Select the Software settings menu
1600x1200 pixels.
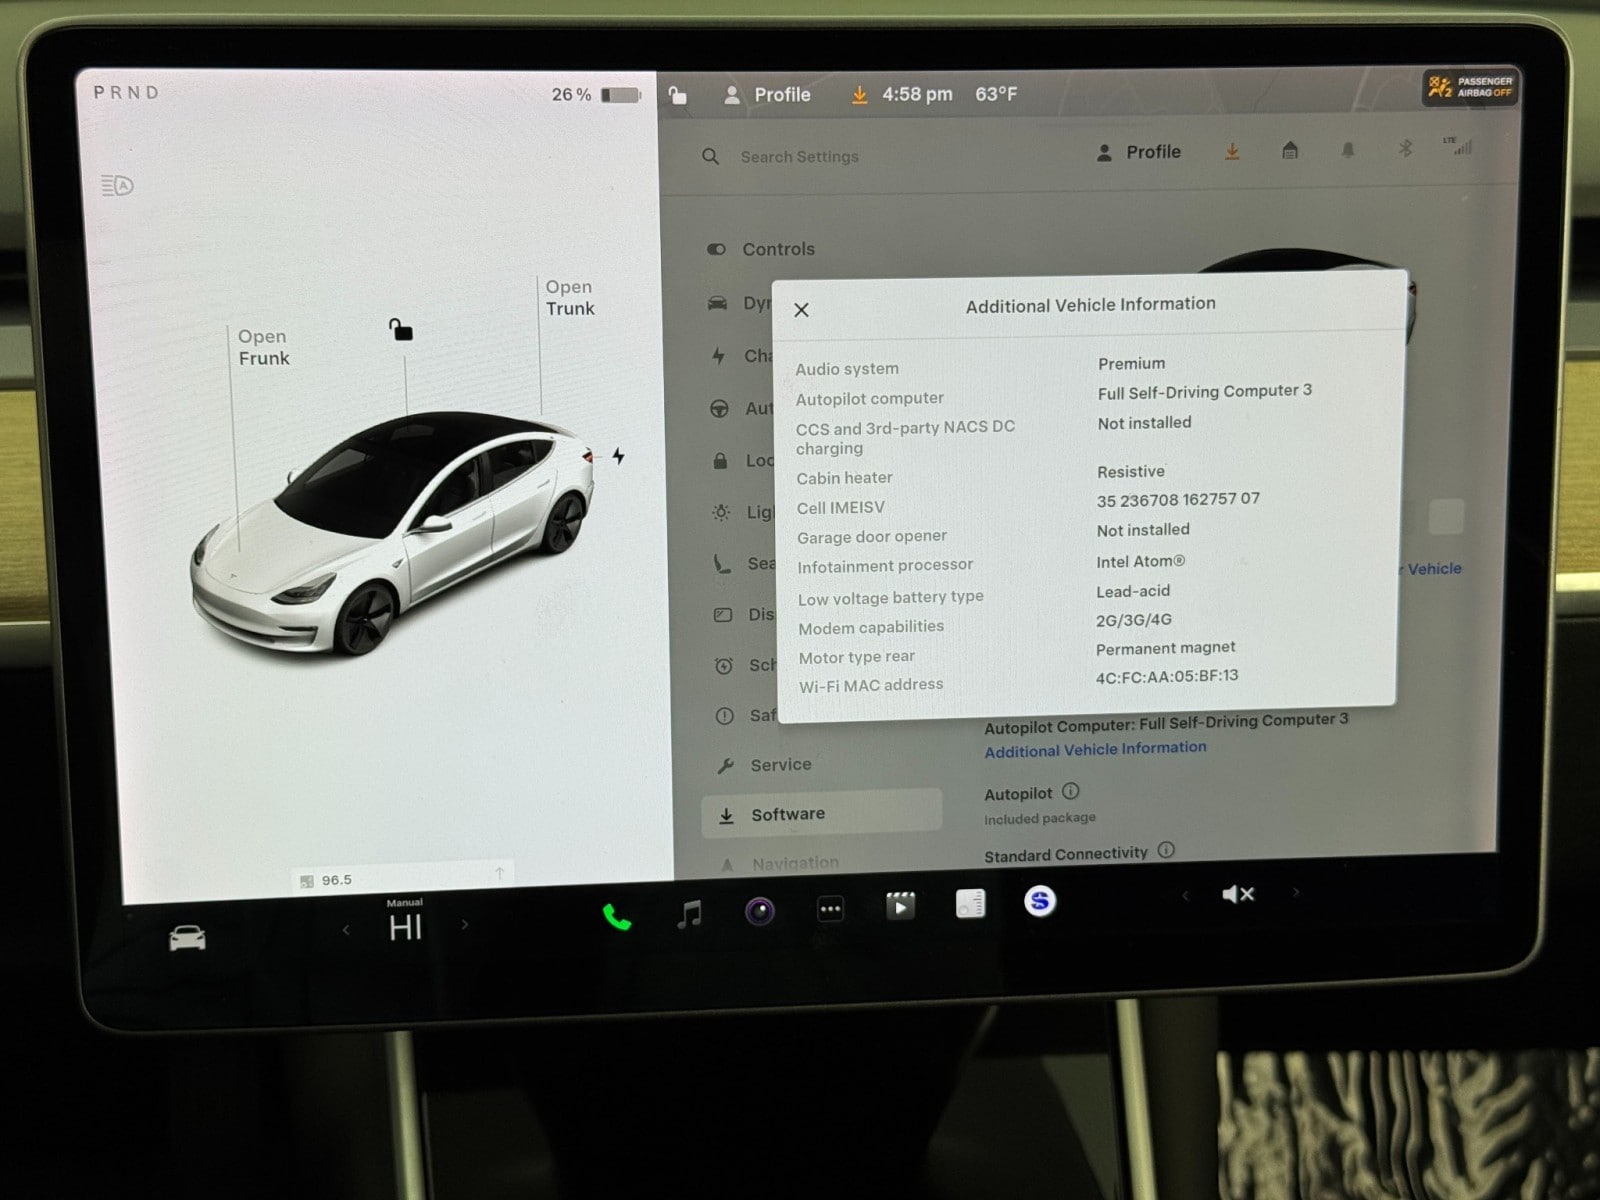788,814
